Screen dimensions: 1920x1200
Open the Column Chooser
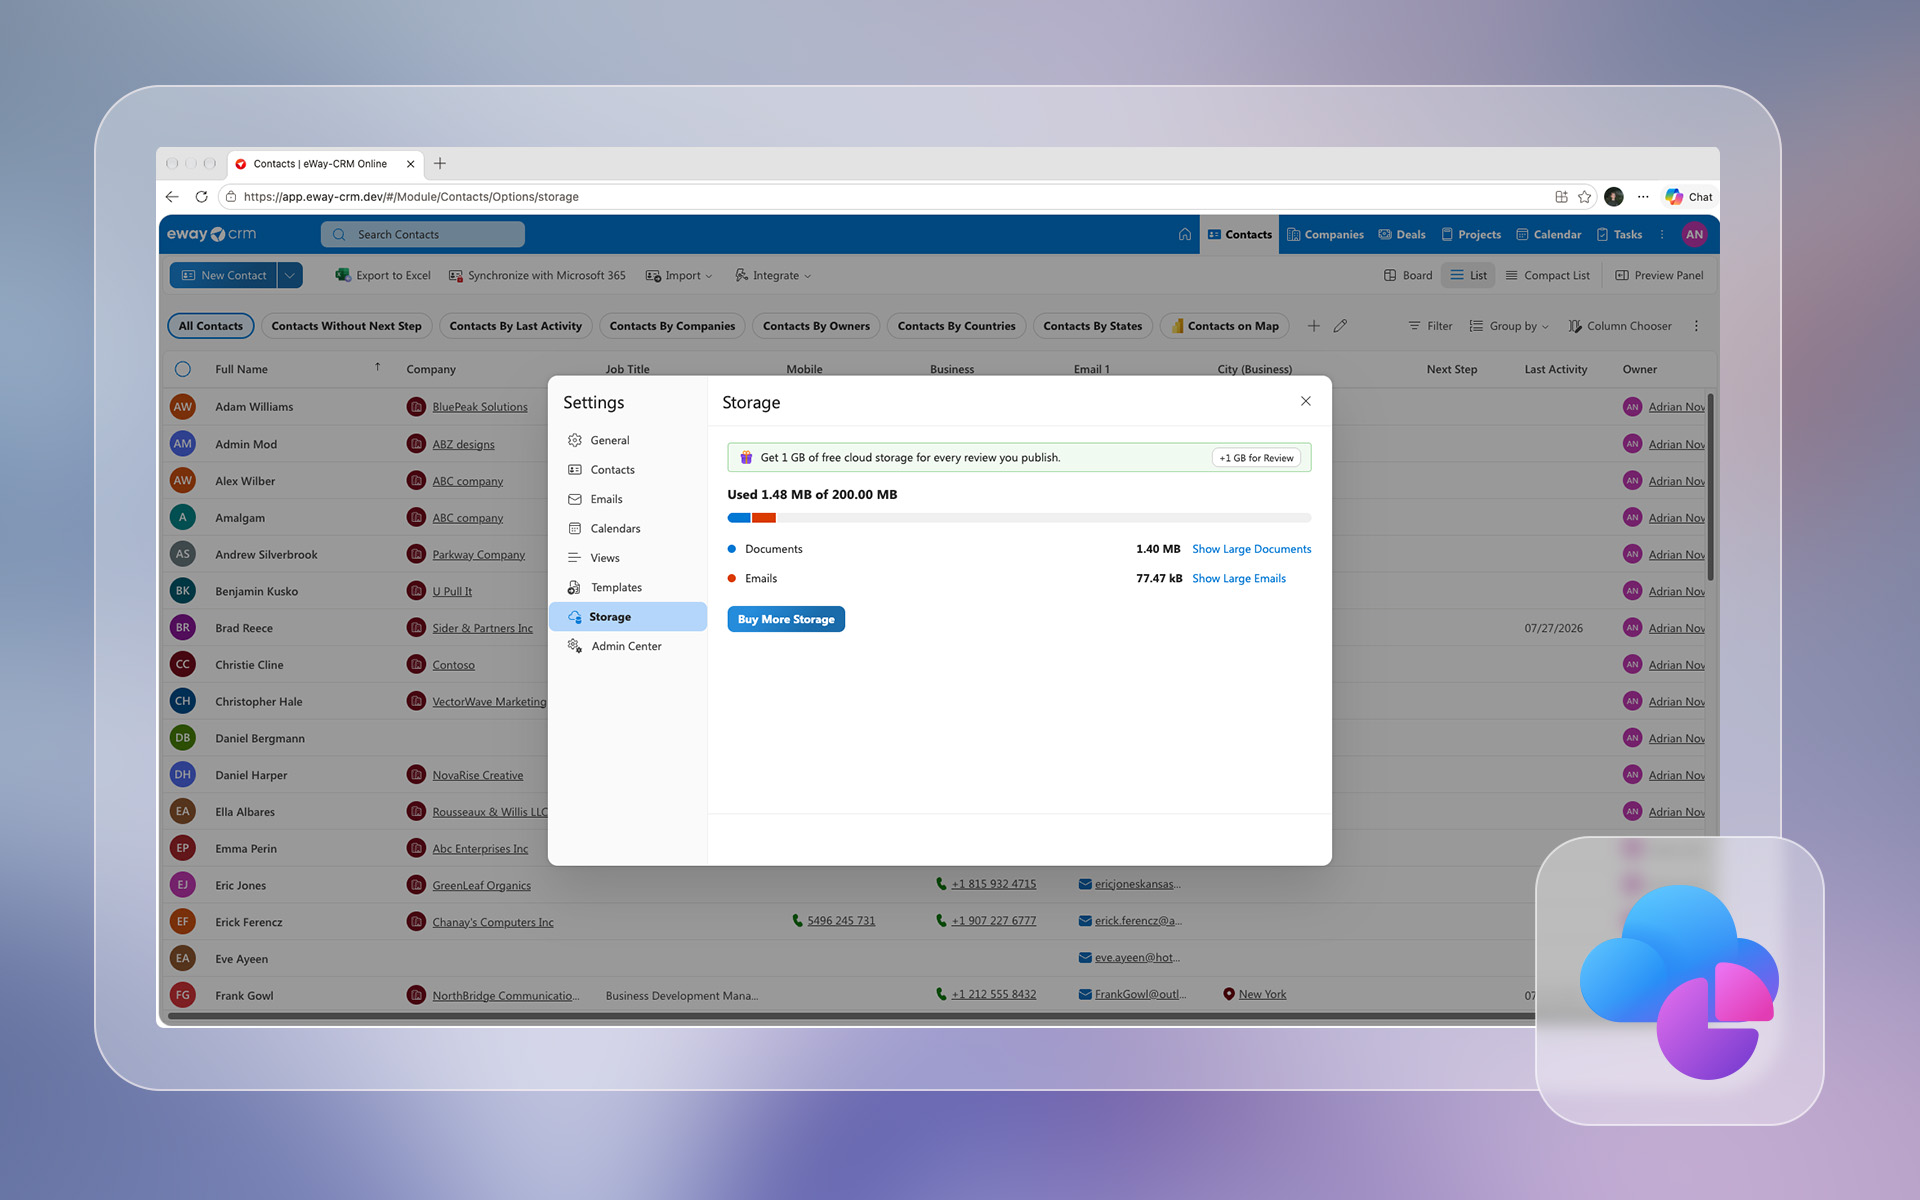pyautogui.click(x=1620, y=326)
